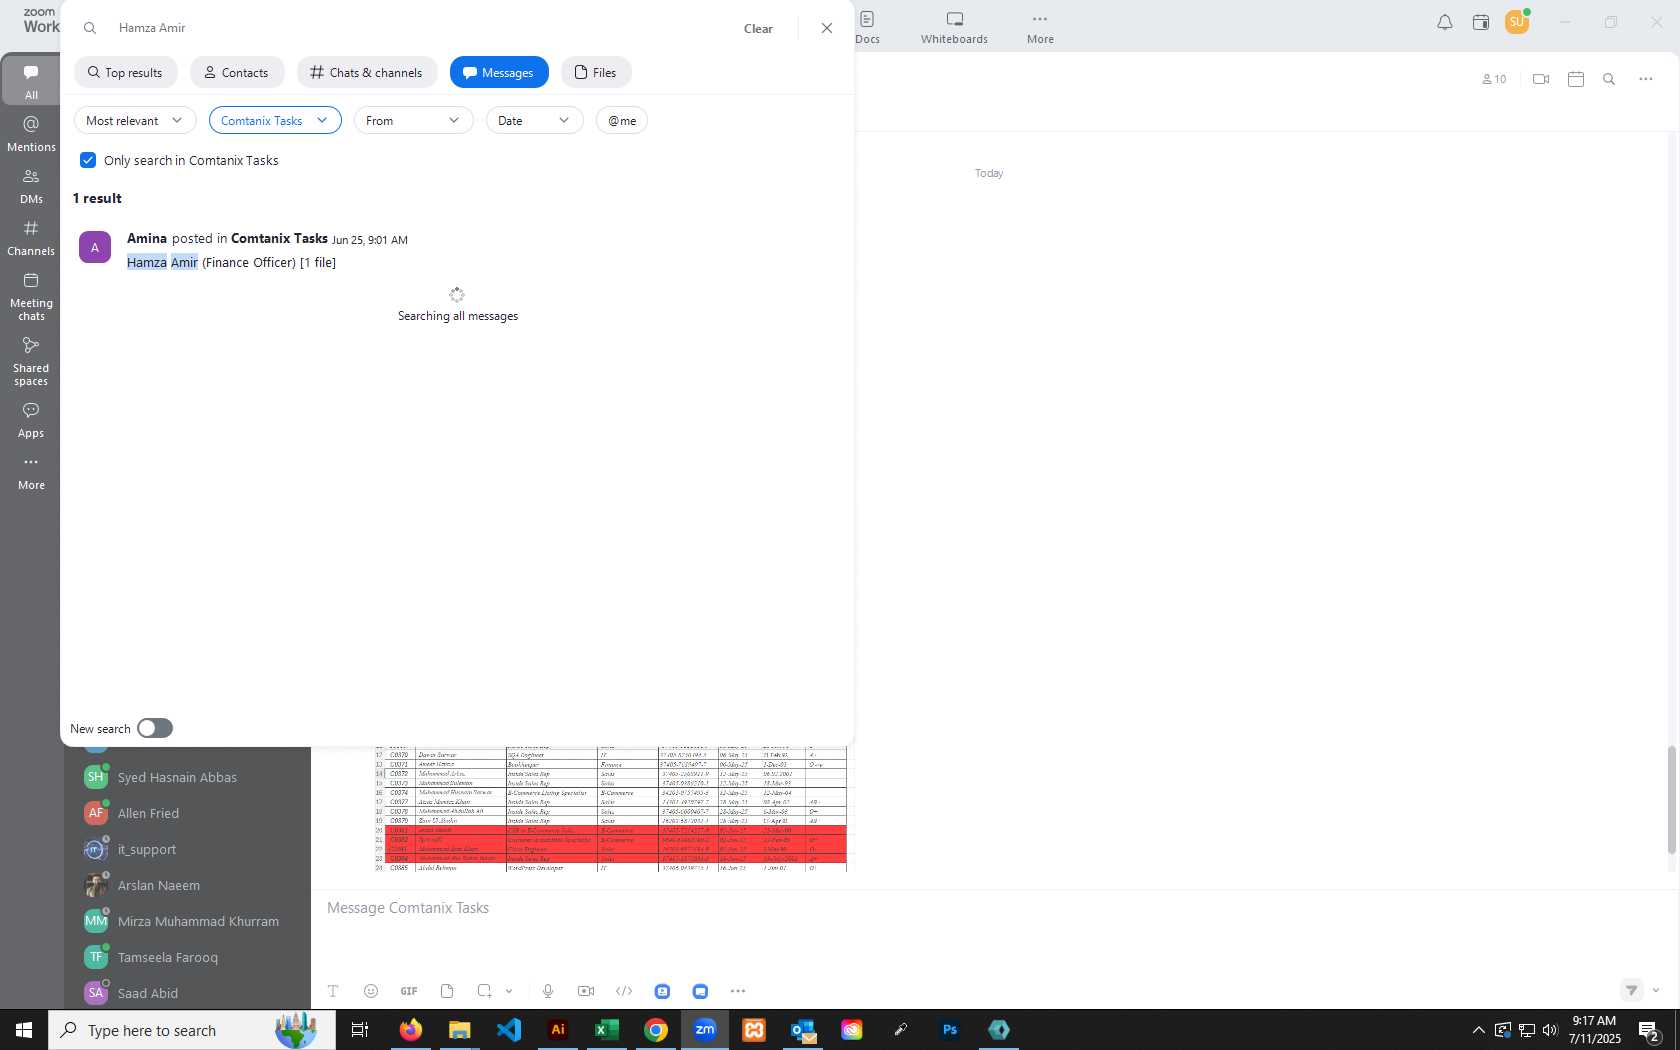
Task: Search within the channel
Action: [x=1609, y=79]
